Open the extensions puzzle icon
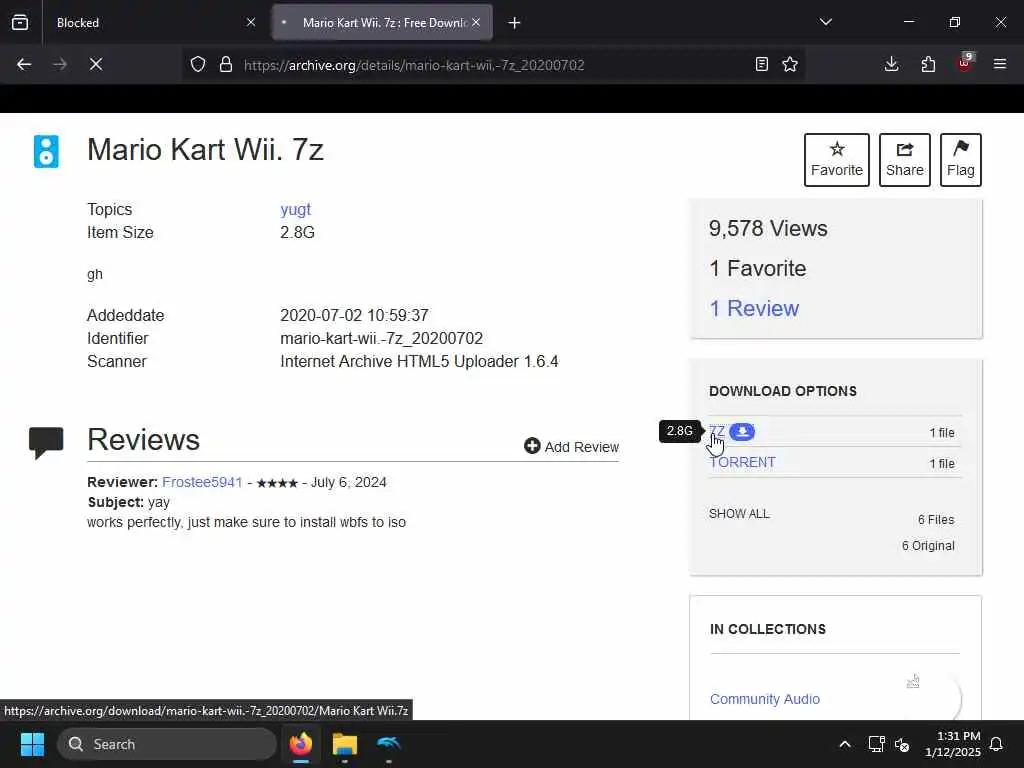Viewport: 1024px width, 768px height. tap(928, 64)
